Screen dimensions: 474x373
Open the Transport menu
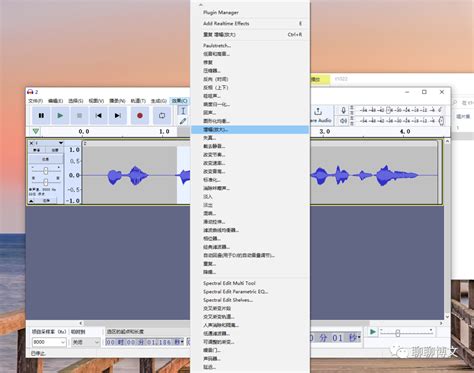117,101
